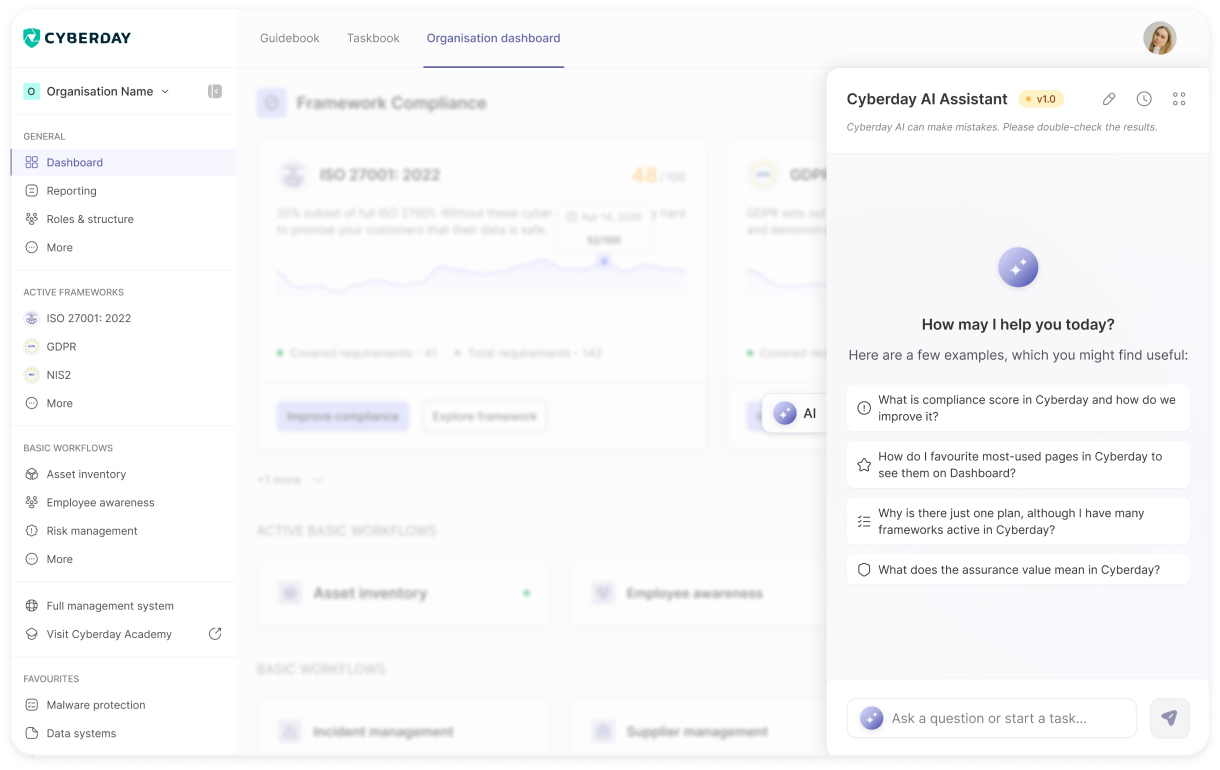Click the floating AI button
This screenshot has width=1220, height=770.
tap(796, 413)
